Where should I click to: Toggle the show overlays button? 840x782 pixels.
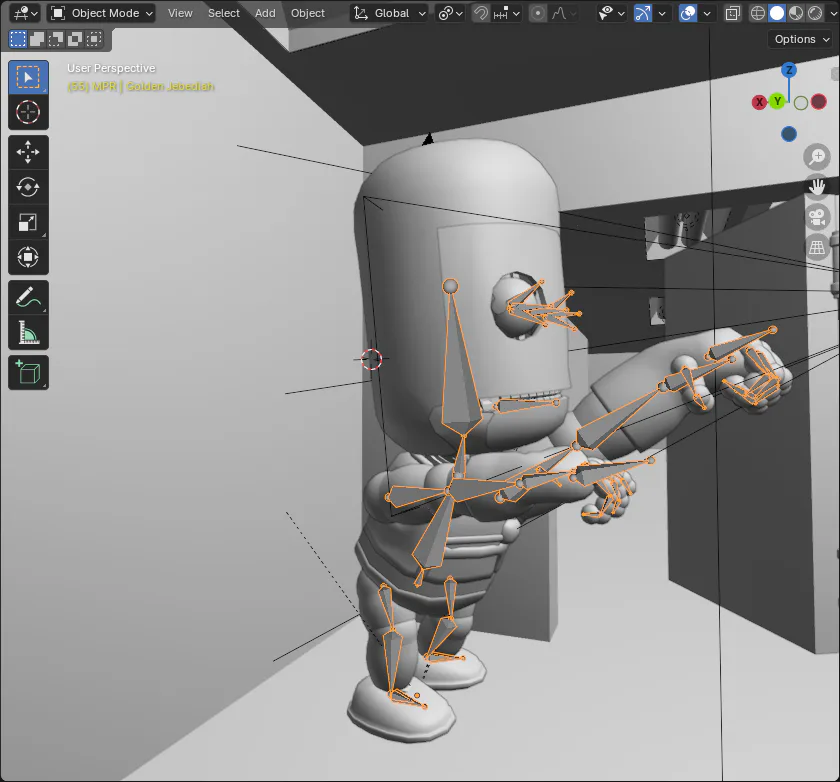tap(687, 13)
